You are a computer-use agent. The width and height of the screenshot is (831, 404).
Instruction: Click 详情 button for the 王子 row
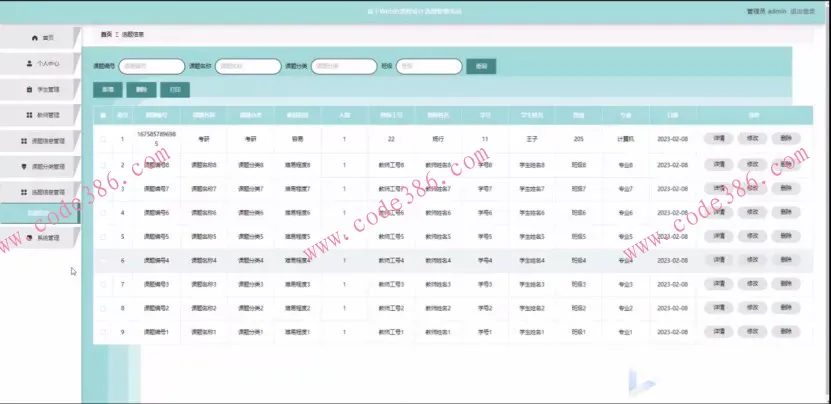(x=718, y=139)
